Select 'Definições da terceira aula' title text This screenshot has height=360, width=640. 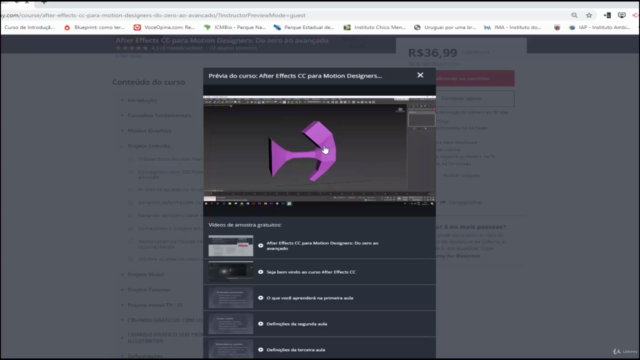click(x=296, y=350)
